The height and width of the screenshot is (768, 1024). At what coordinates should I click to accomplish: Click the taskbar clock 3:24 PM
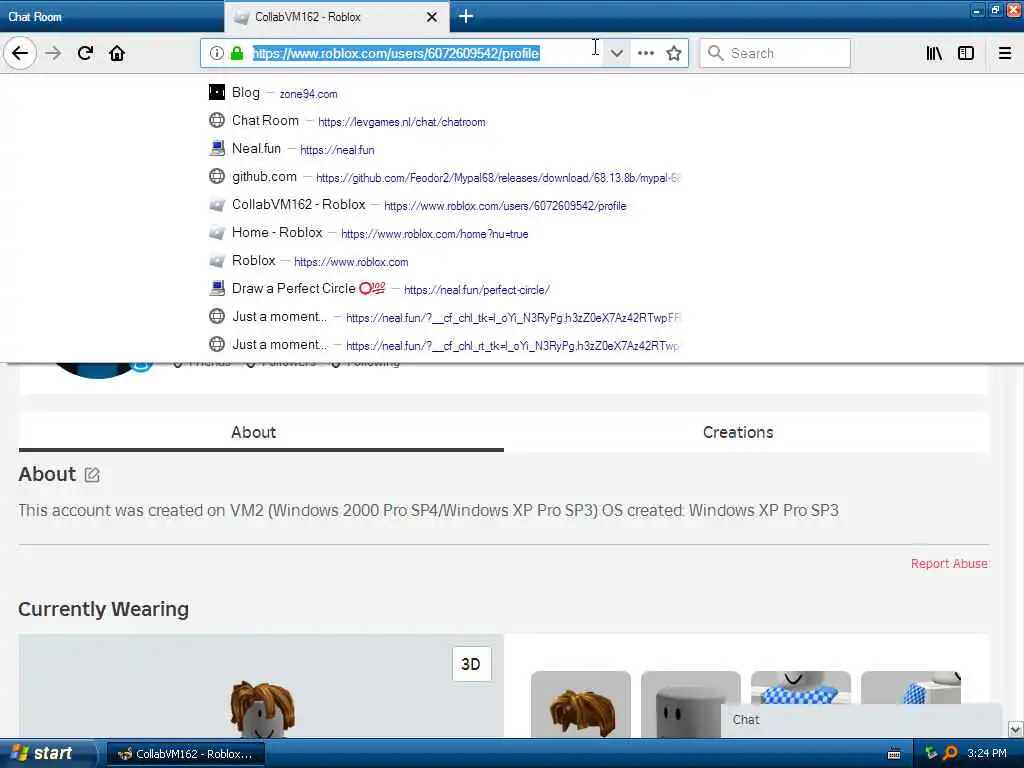click(x=986, y=753)
